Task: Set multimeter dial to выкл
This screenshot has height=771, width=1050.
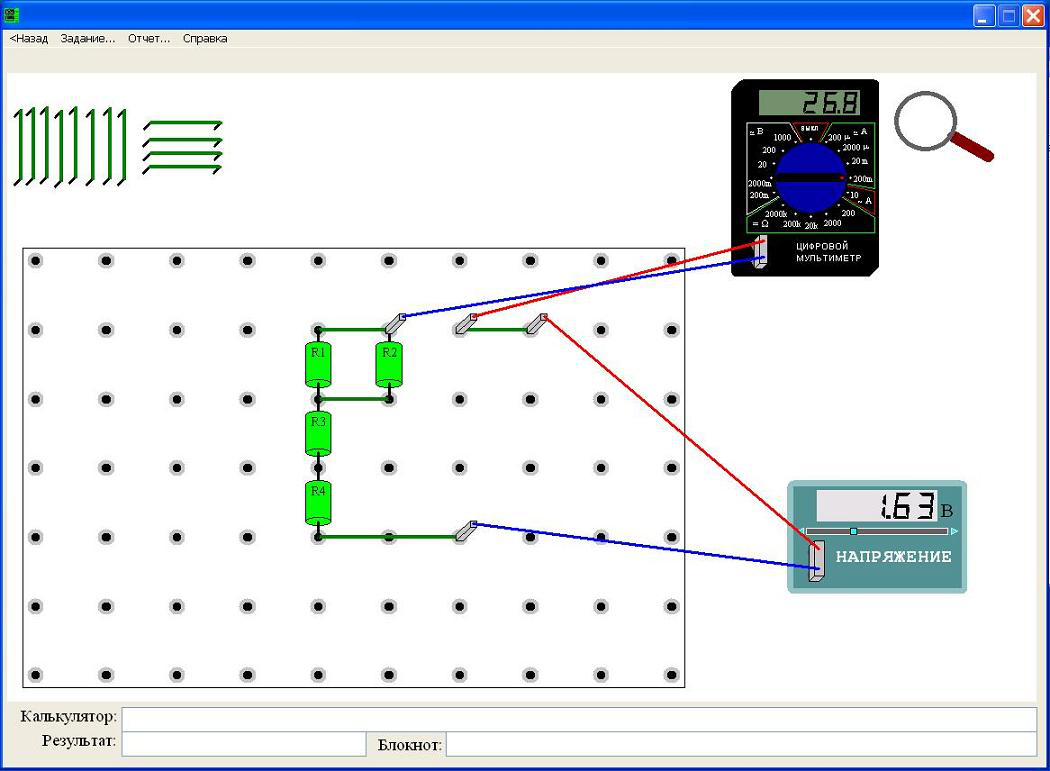Action: [810, 128]
